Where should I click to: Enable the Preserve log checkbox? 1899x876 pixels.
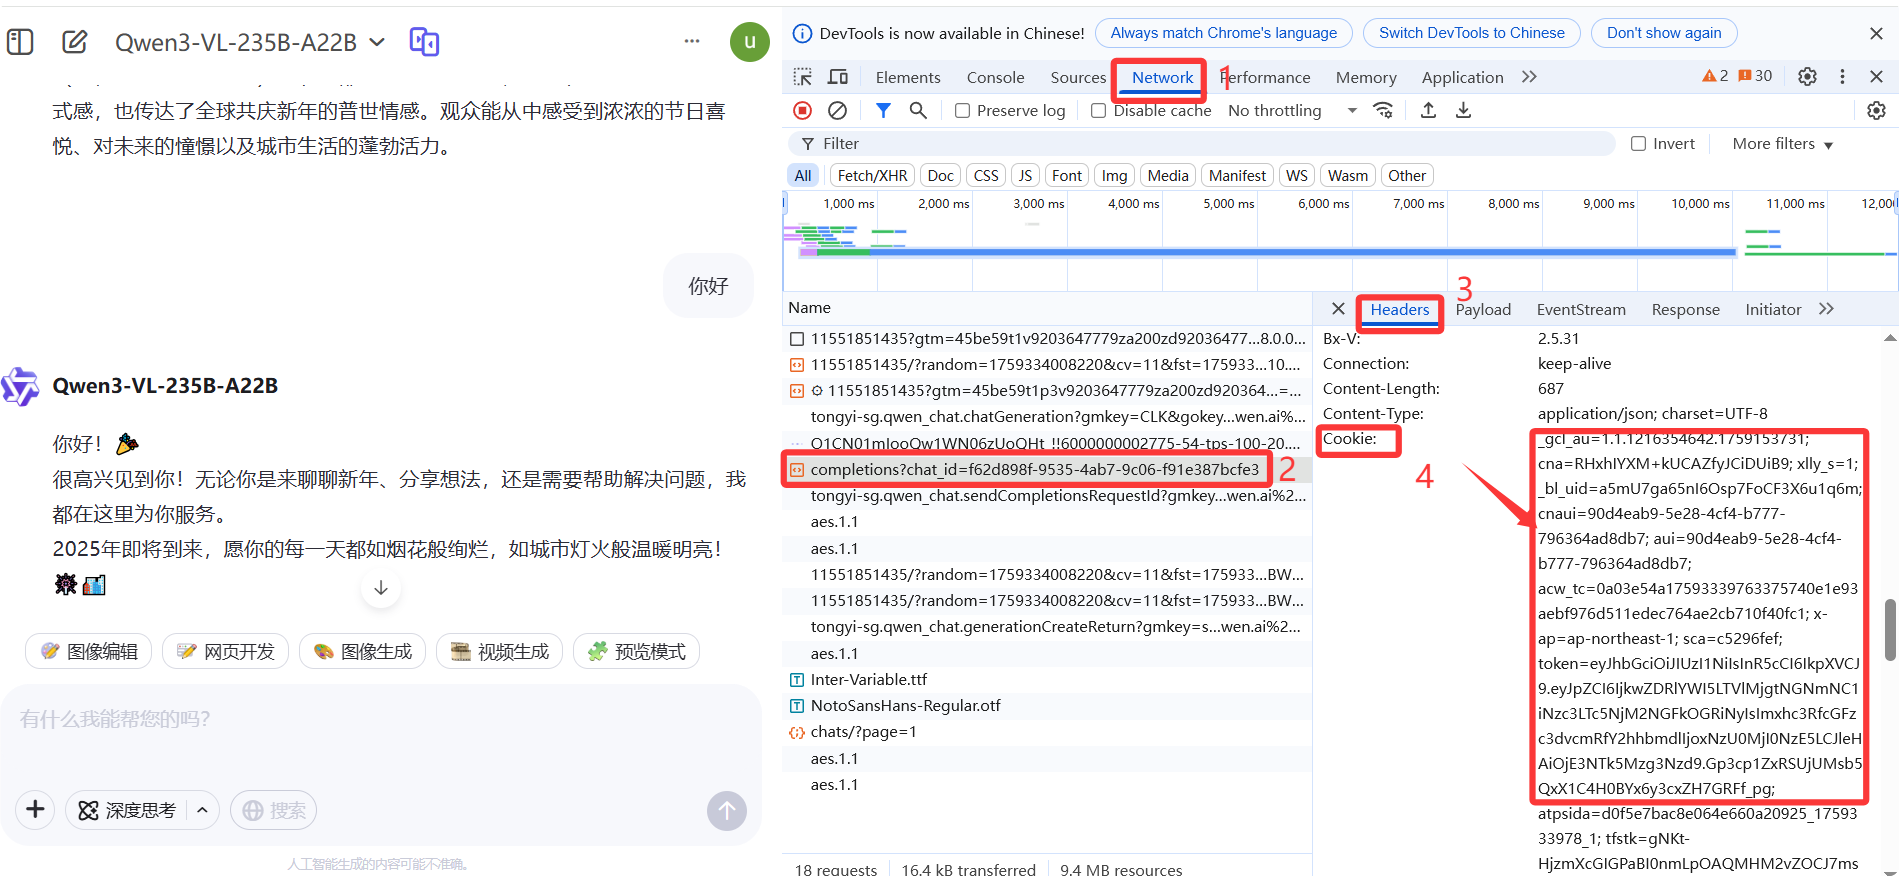(962, 111)
